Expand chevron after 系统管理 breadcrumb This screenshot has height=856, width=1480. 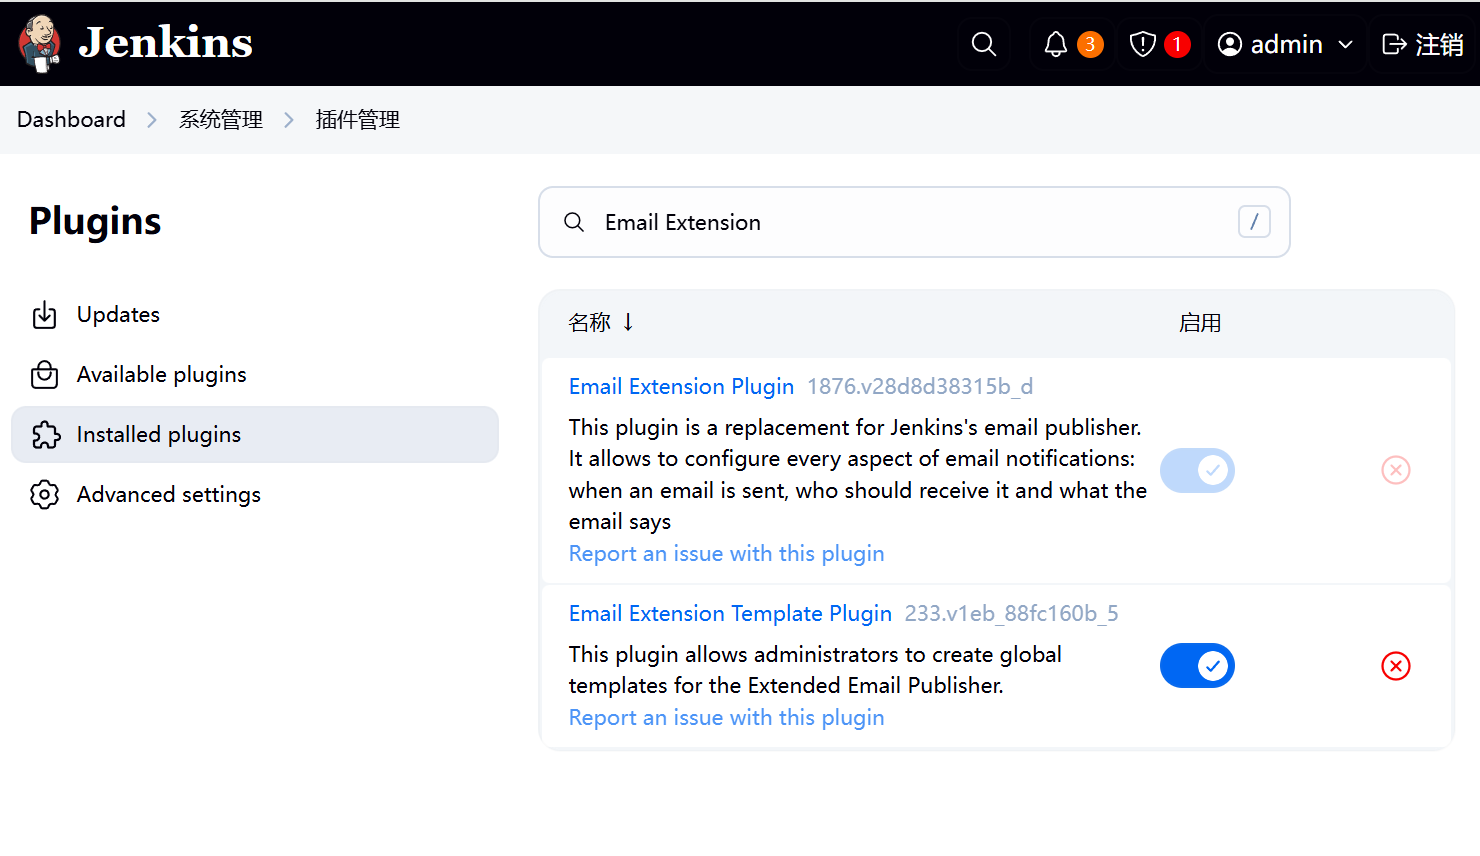pyautogui.click(x=289, y=120)
